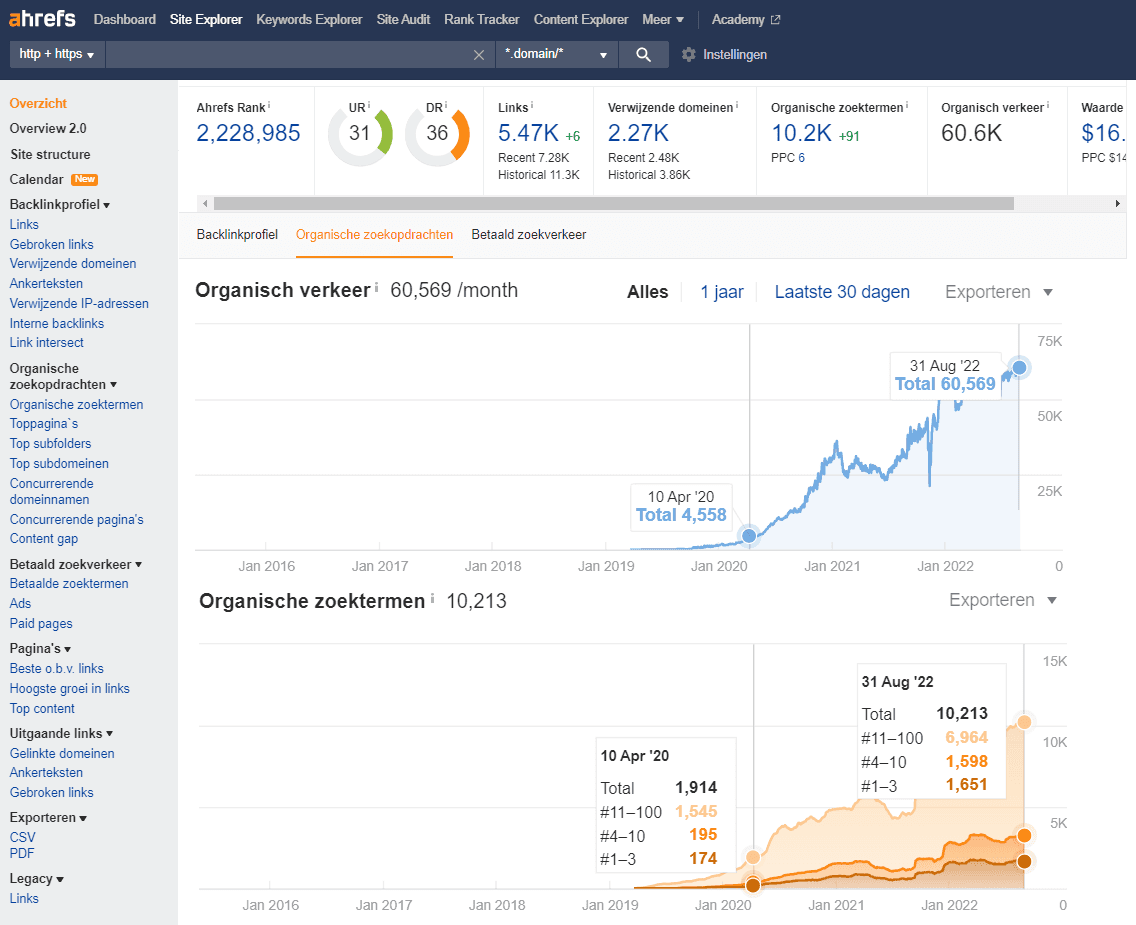This screenshot has width=1136, height=925.
Task: Open Gebroken links under Backlinkprofiel
Action: [51, 244]
